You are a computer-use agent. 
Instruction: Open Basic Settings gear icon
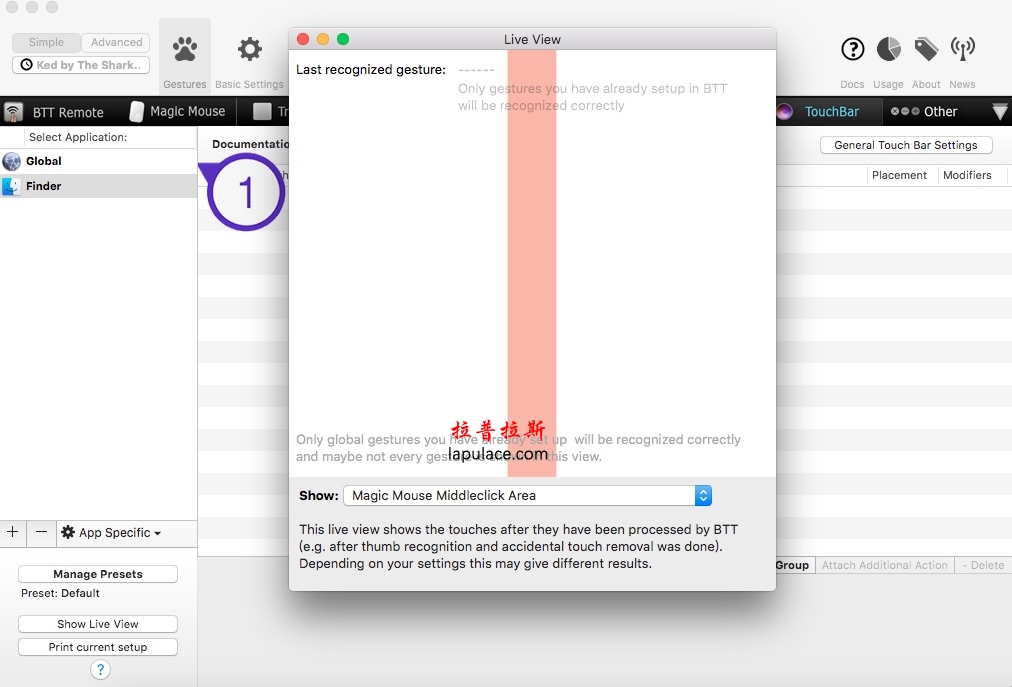tap(250, 49)
